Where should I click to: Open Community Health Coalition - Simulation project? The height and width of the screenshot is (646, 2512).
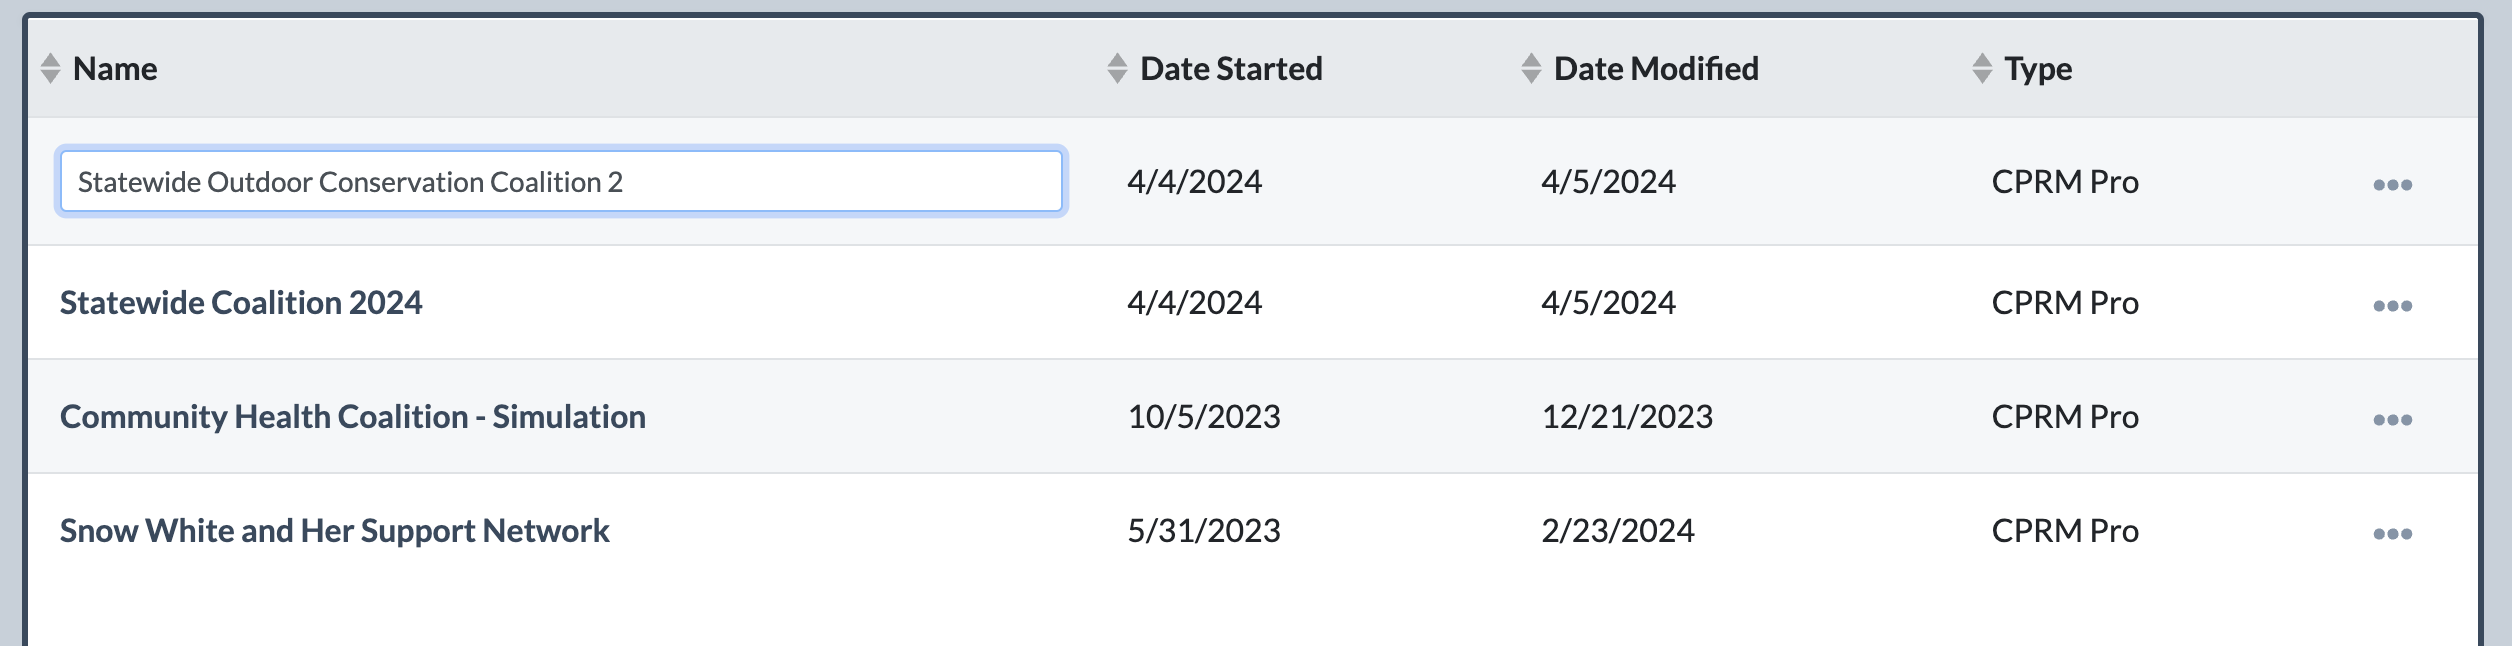[353, 417]
